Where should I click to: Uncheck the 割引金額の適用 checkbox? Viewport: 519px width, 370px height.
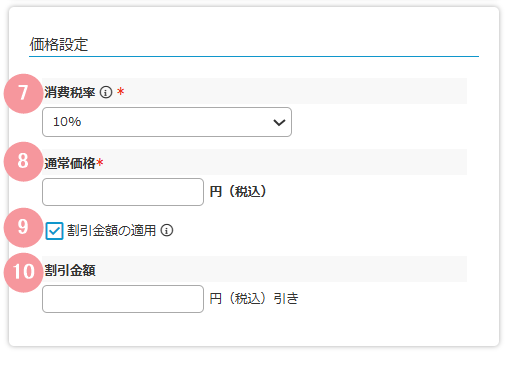point(54,231)
